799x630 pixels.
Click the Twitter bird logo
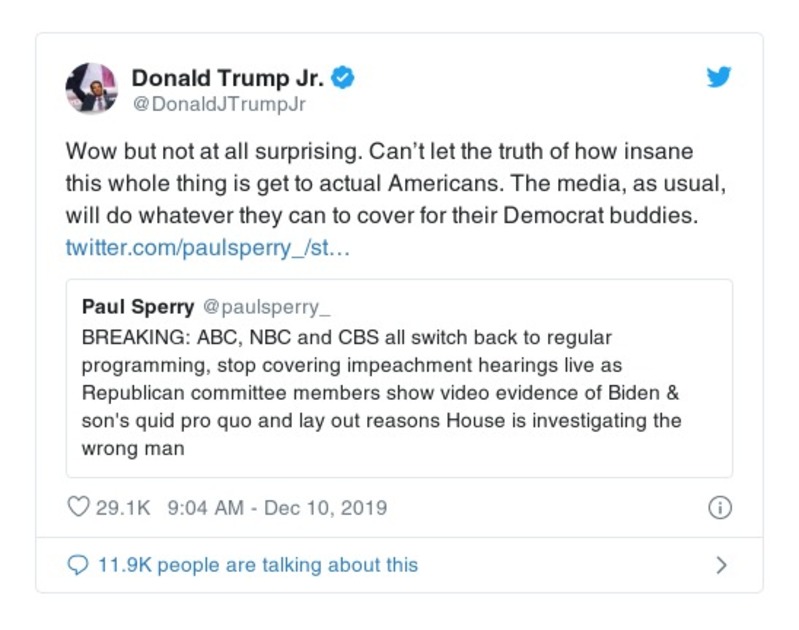click(x=719, y=78)
